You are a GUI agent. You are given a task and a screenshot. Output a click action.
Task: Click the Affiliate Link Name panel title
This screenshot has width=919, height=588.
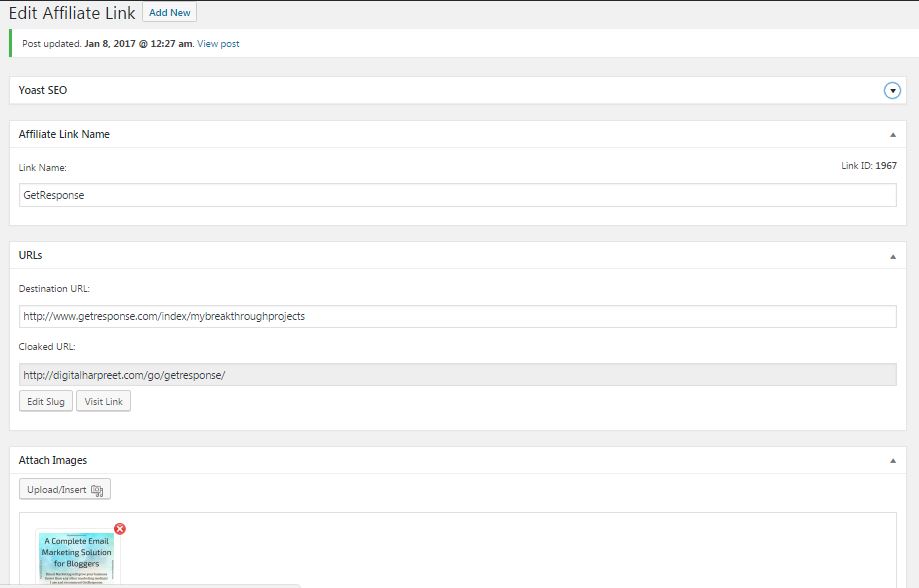[64, 134]
